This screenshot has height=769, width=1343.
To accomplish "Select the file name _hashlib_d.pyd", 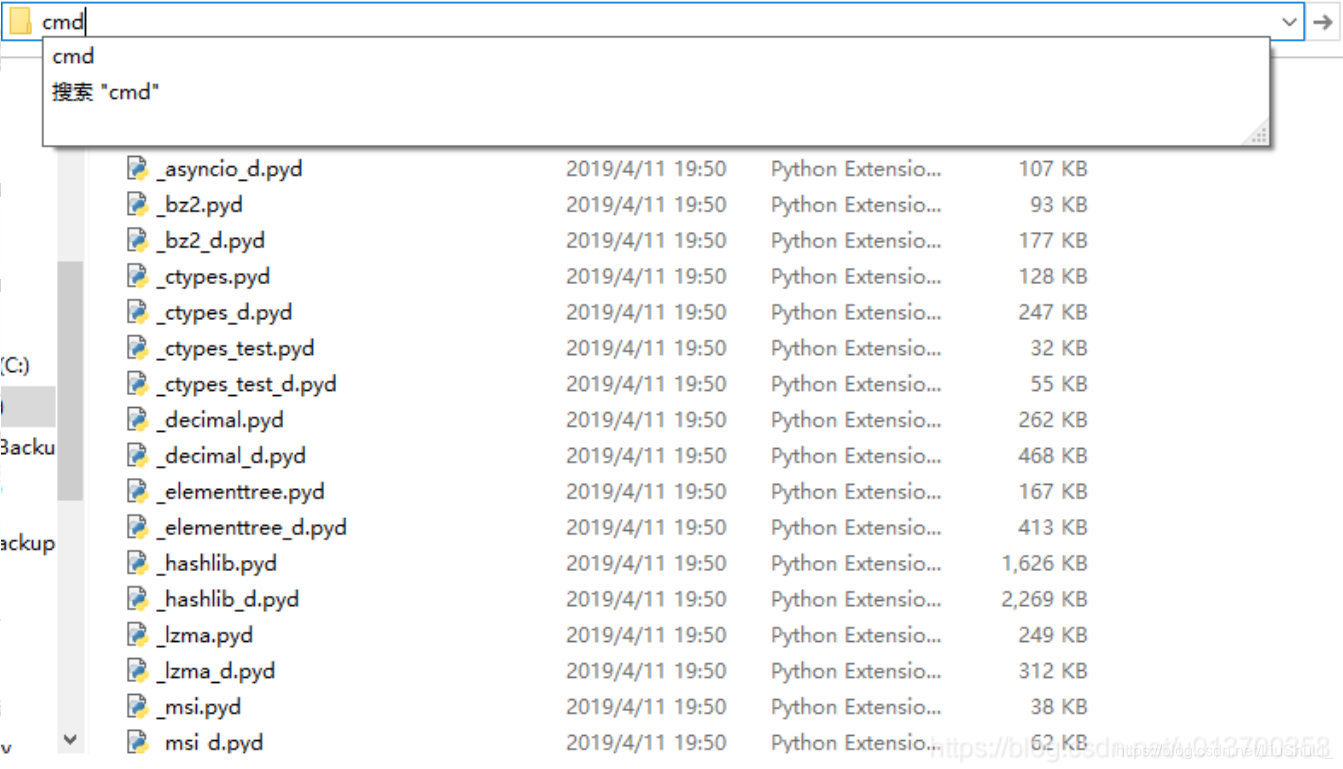I will (228, 601).
